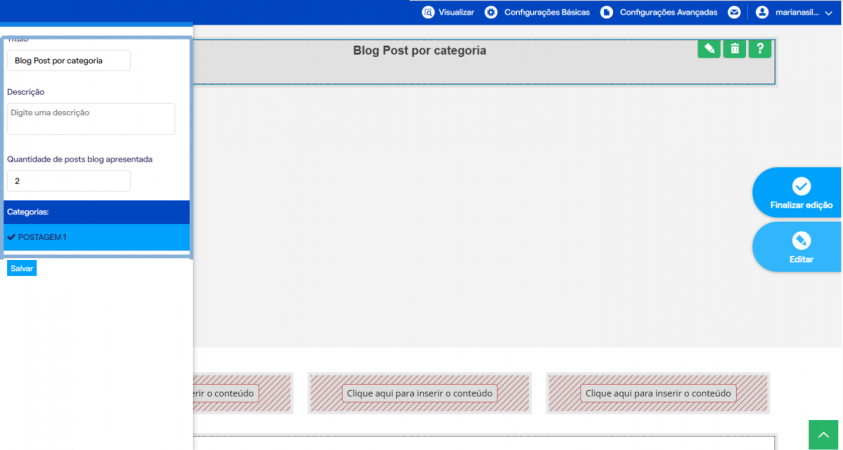Click the Categorias: header bar
This screenshot has height=450, width=843.
point(97,212)
